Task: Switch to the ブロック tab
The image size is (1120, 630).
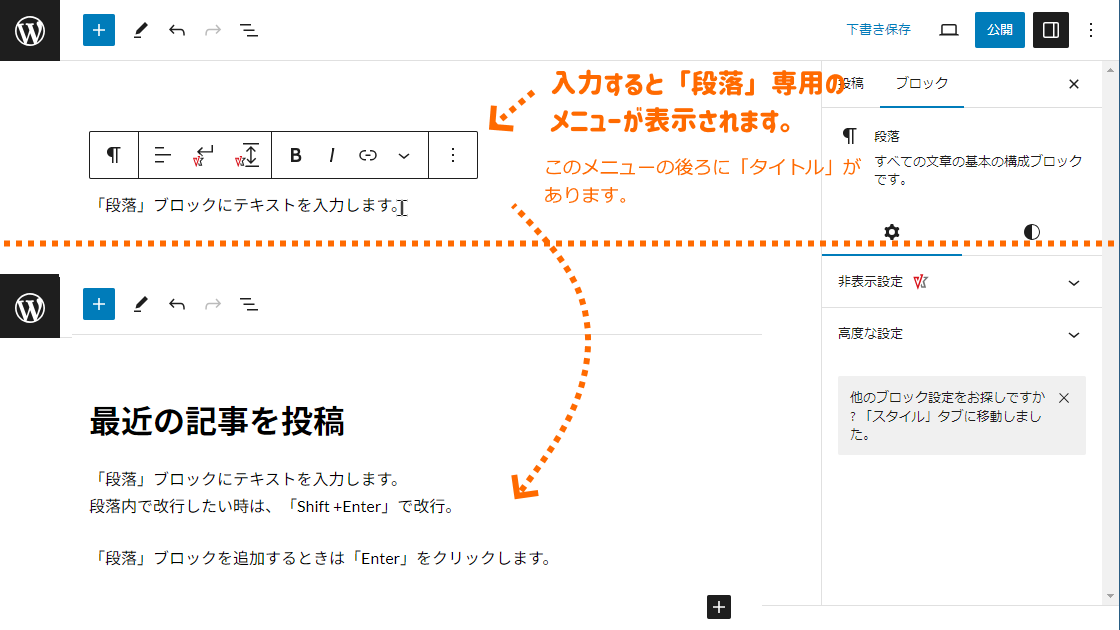Action: [x=921, y=84]
